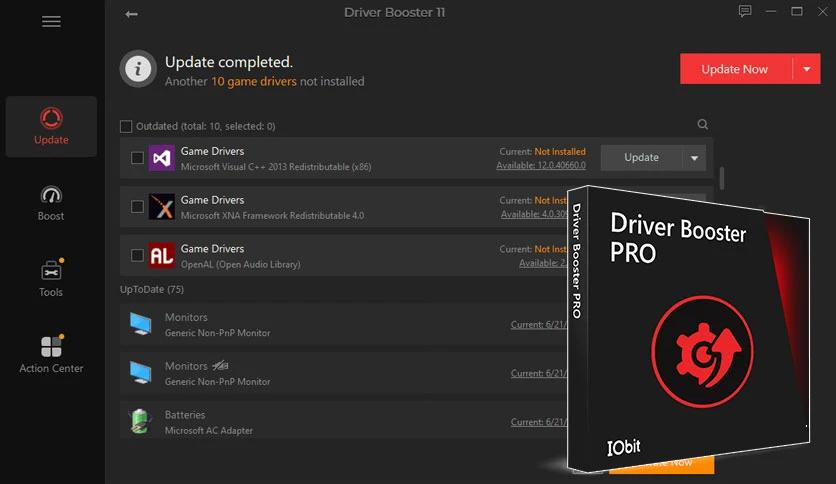Open the Tools section
The width and height of the screenshot is (836, 484).
click(51, 279)
